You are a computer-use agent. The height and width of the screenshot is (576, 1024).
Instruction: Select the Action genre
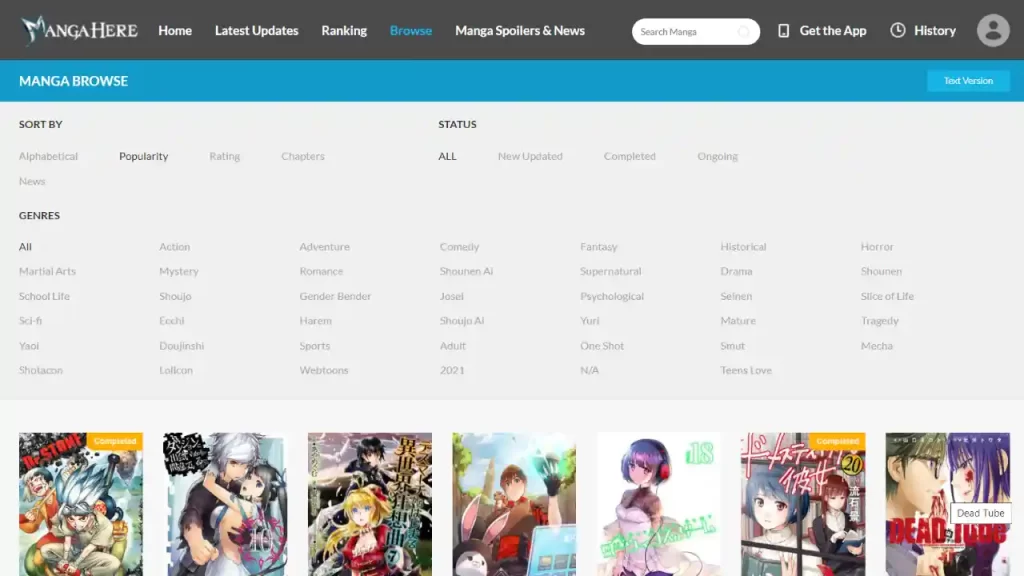(174, 247)
